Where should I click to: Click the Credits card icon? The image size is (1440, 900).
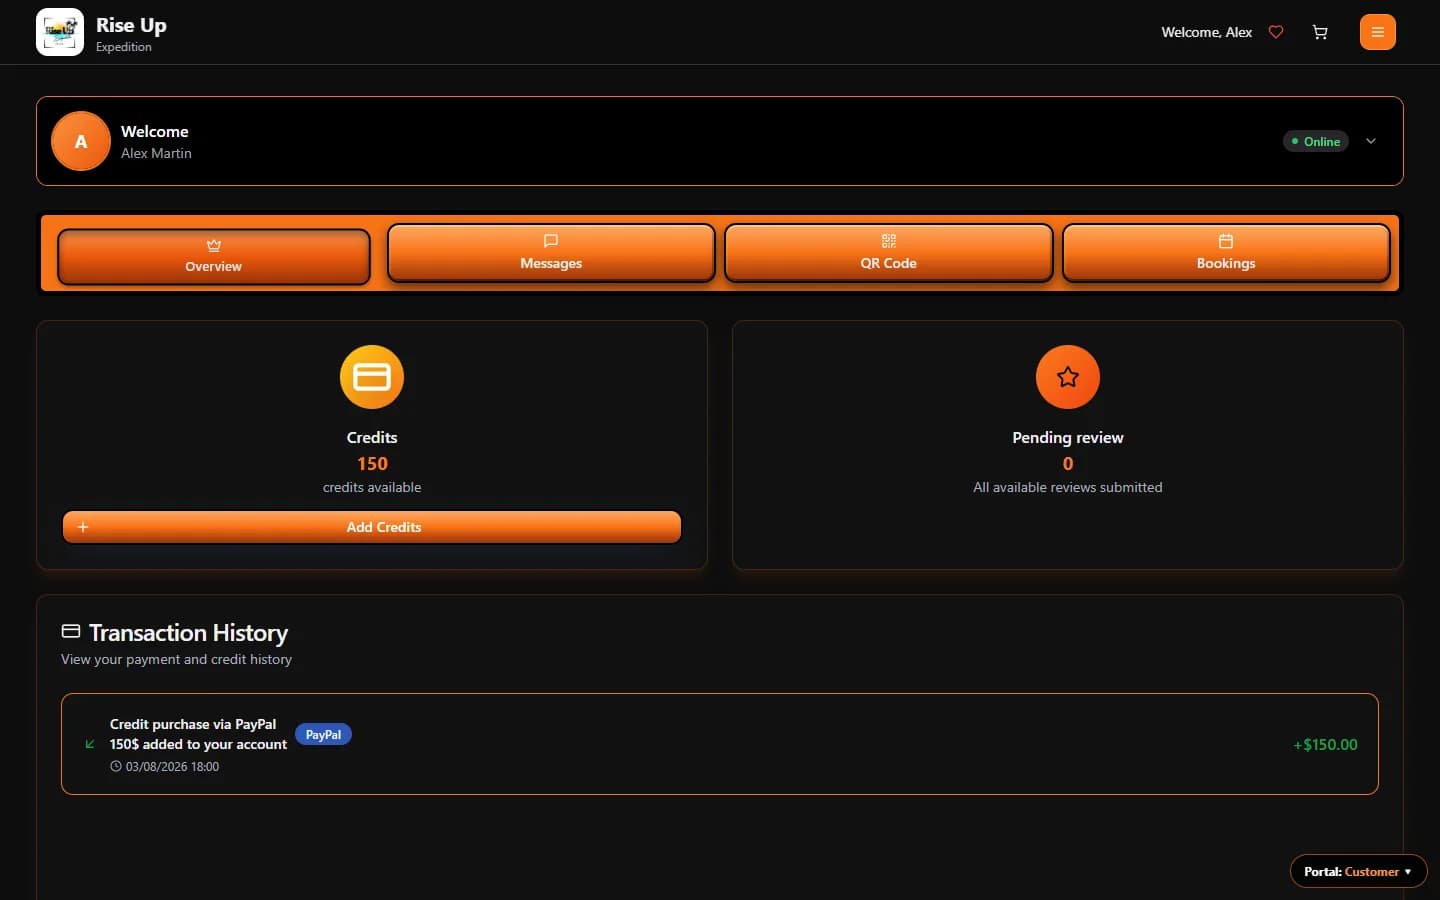(372, 377)
